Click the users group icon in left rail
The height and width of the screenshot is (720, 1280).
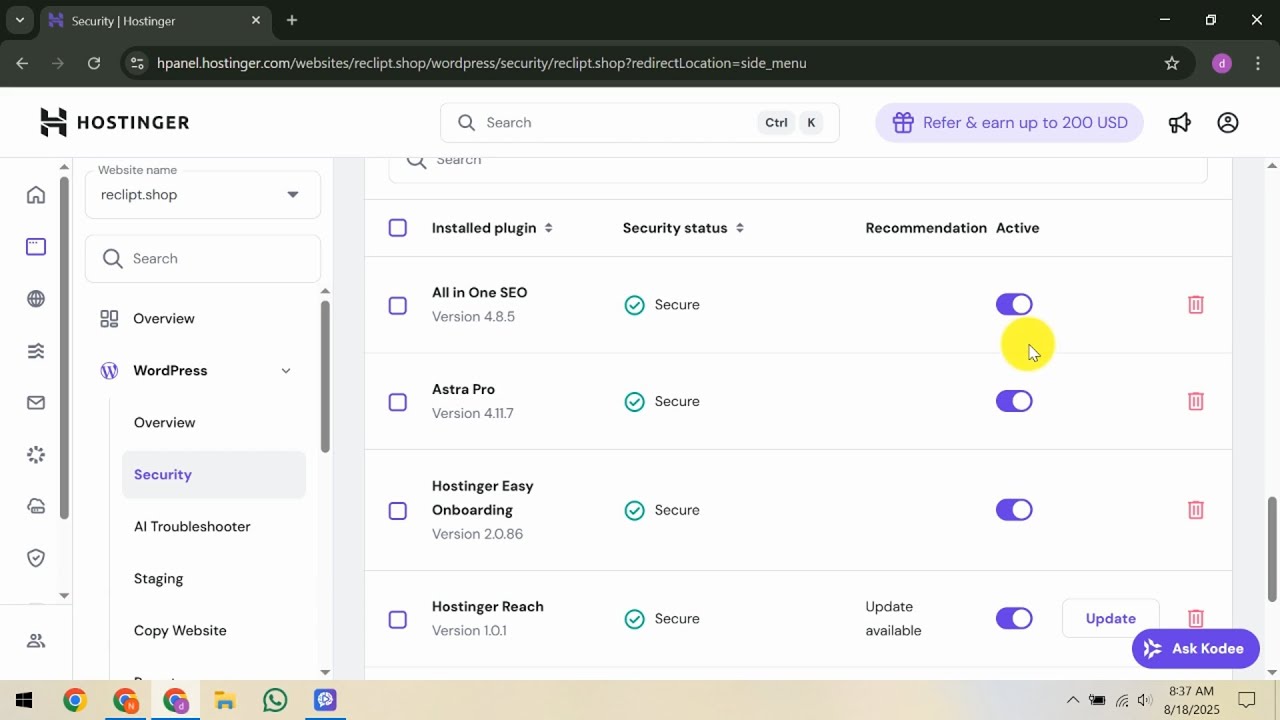point(36,641)
